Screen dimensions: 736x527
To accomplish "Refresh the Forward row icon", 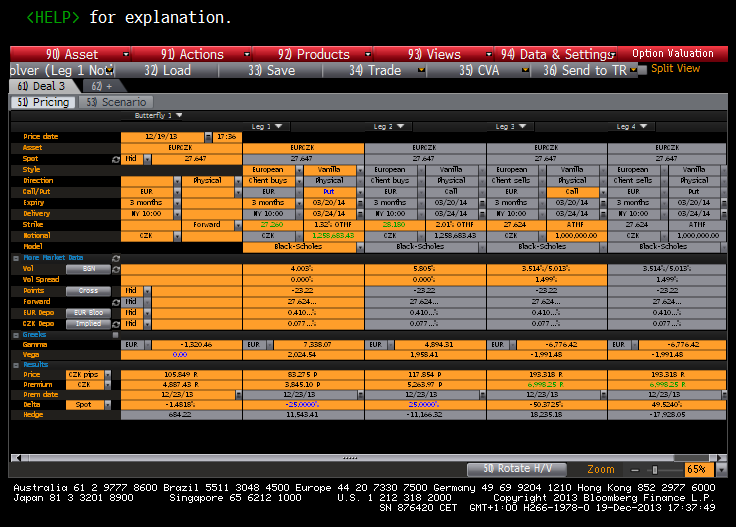I will [x=116, y=302].
